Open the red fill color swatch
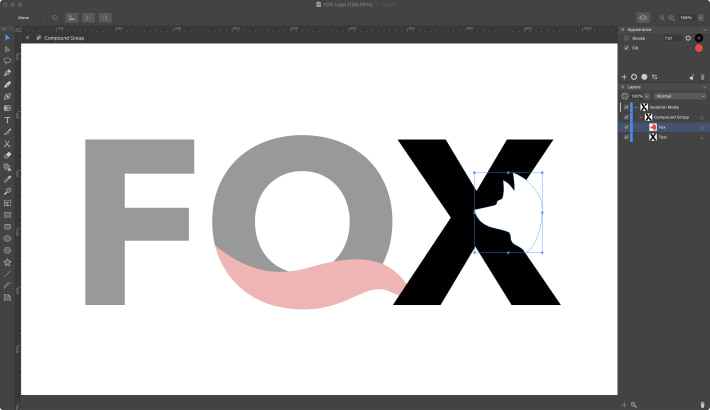Viewport: 710px width, 410px height. pyautogui.click(x=699, y=48)
